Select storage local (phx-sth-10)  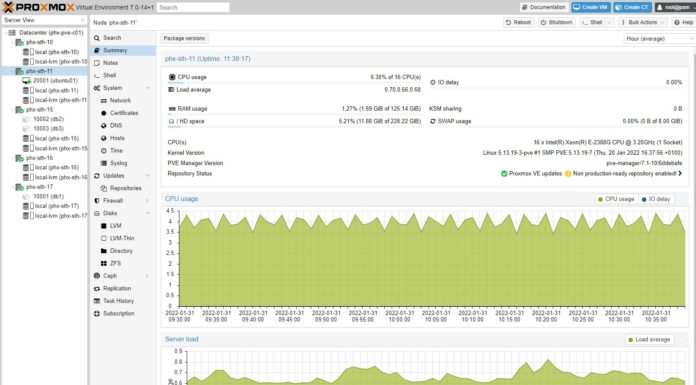coord(56,52)
